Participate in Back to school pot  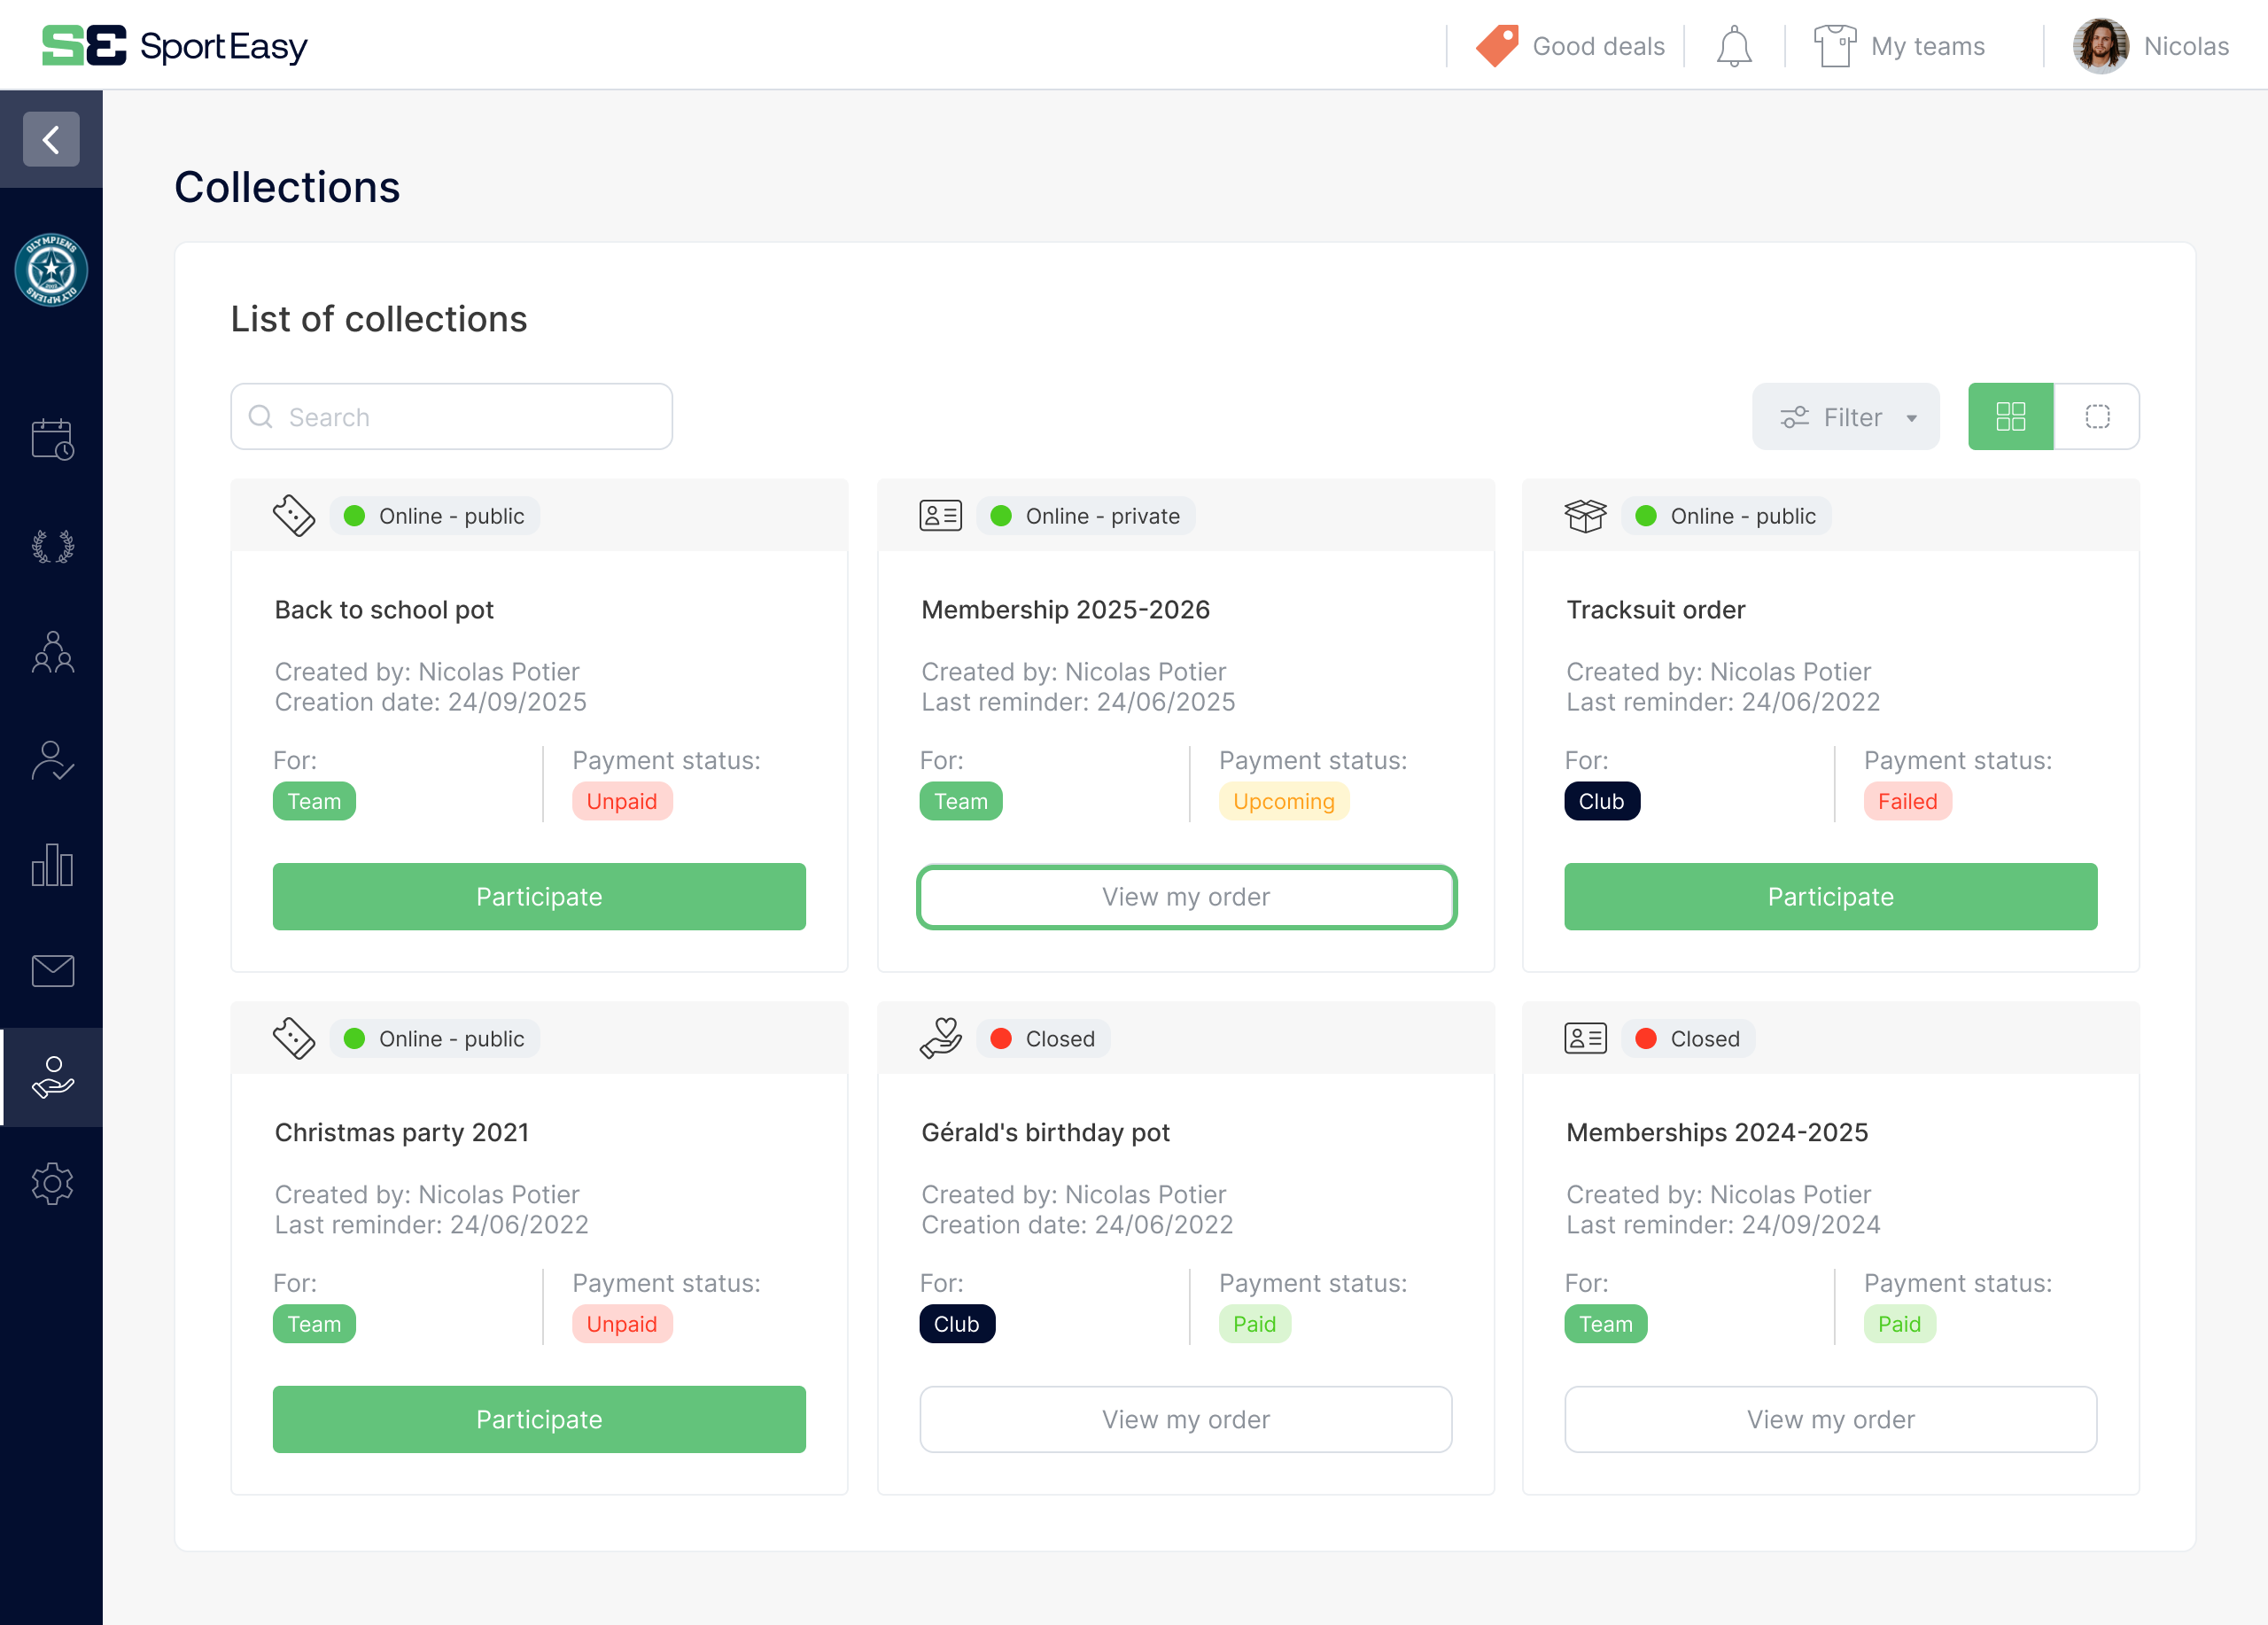(x=539, y=897)
